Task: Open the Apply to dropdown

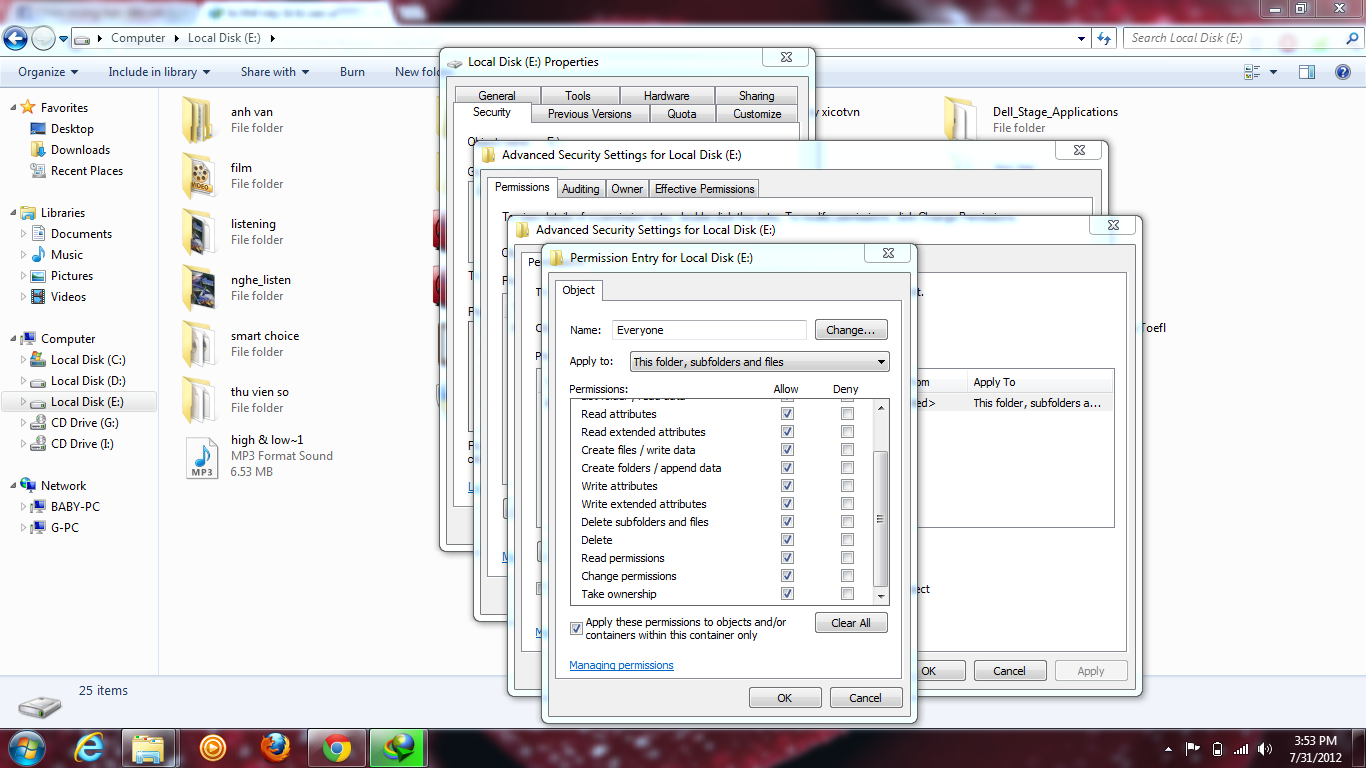Action: [759, 362]
